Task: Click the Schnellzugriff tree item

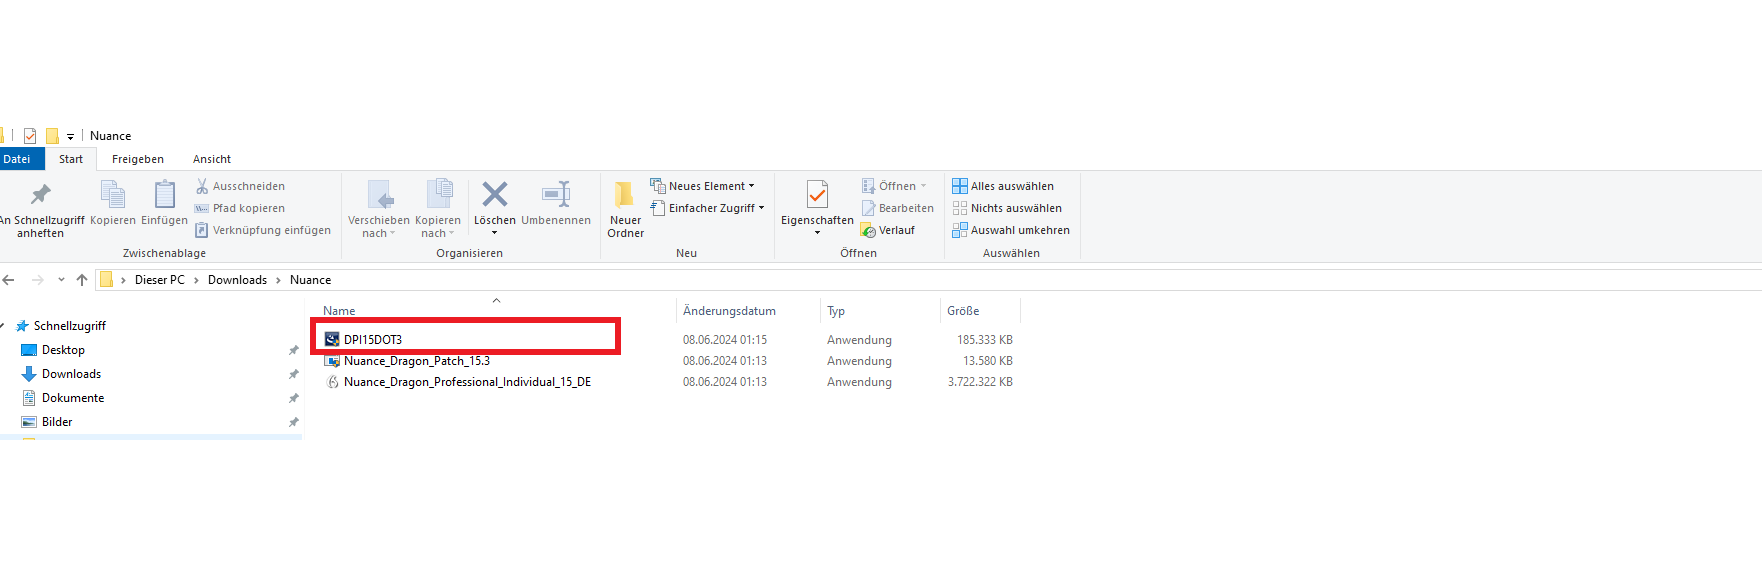Action: (x=70, y=326)
